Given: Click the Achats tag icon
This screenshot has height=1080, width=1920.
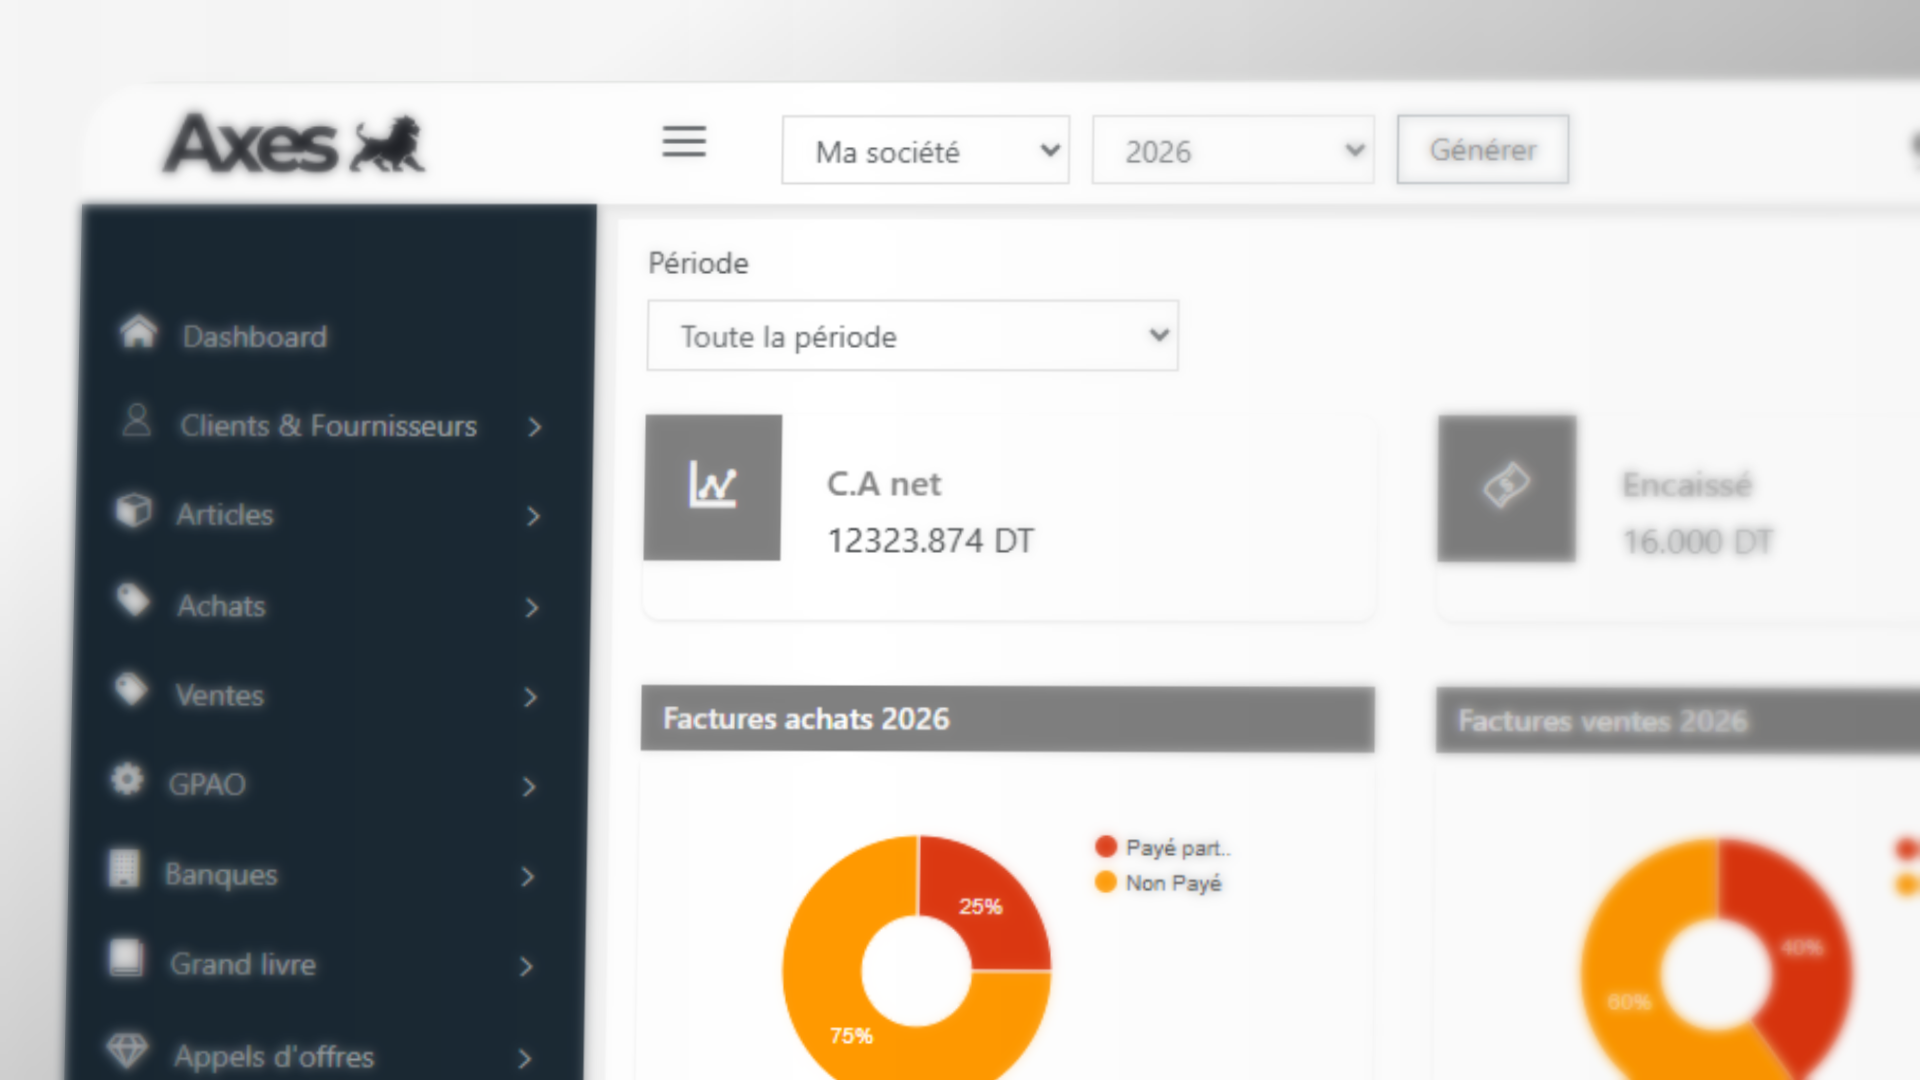Looking at the screenshot, I should pyautogui.click(x=132, y=601).
